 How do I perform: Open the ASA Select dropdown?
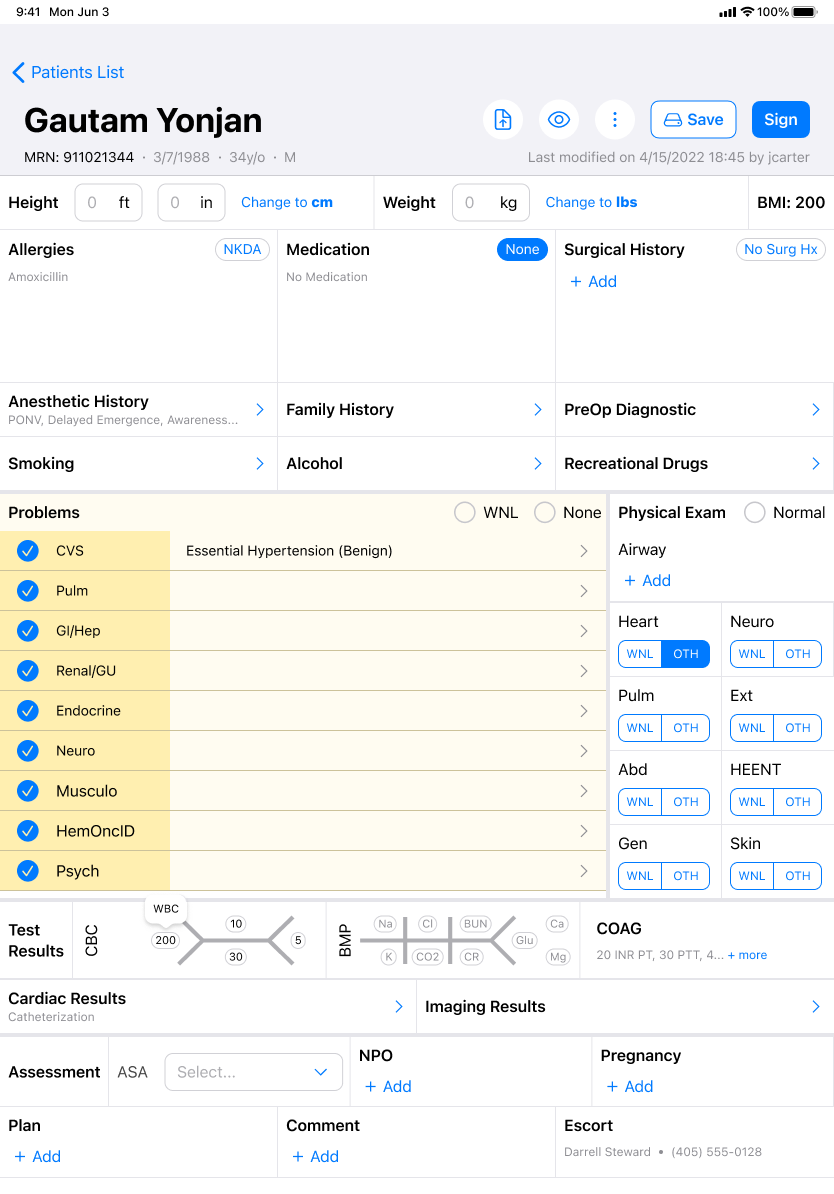[x=253, y=1072]
